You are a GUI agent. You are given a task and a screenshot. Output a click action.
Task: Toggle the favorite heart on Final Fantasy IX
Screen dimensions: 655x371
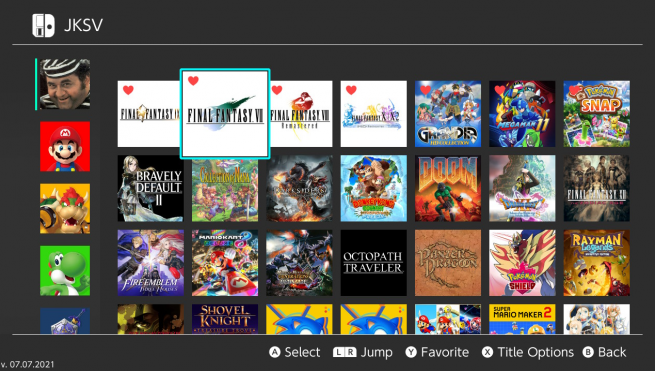click(128, 90)
